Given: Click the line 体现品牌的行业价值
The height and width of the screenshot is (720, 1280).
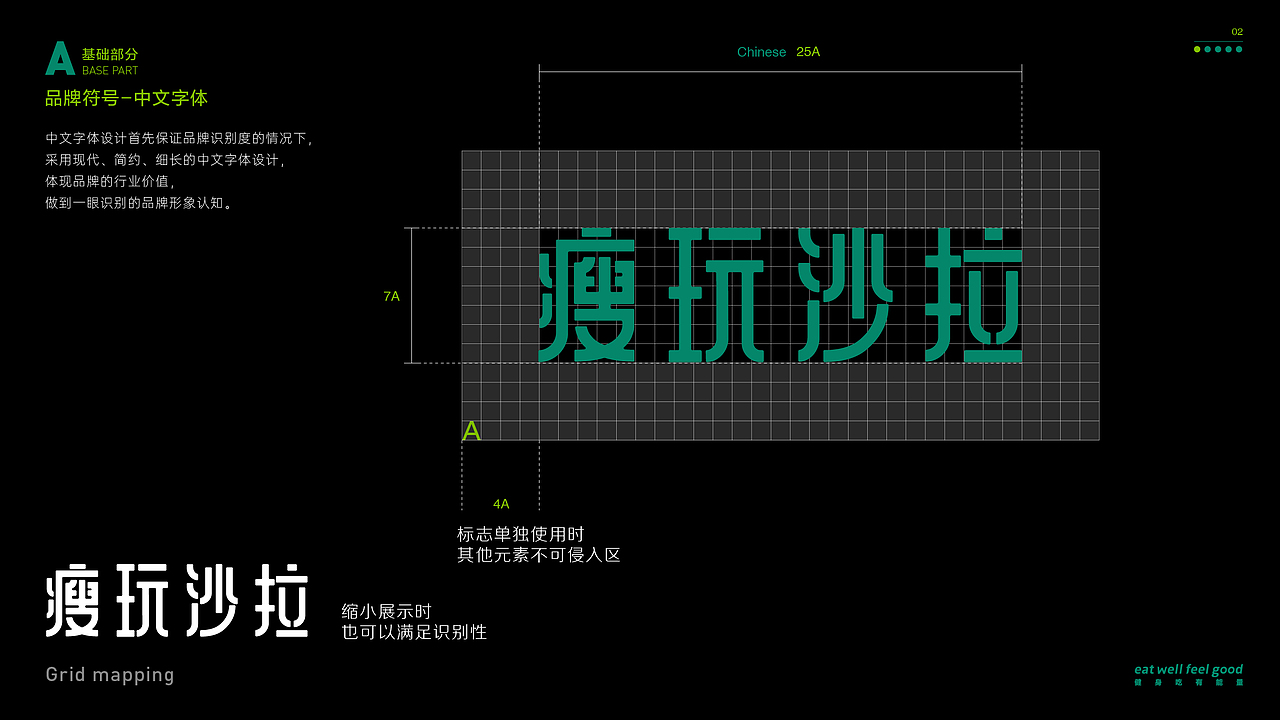Looking at the screenshot, I should click(x=111, y=182).
